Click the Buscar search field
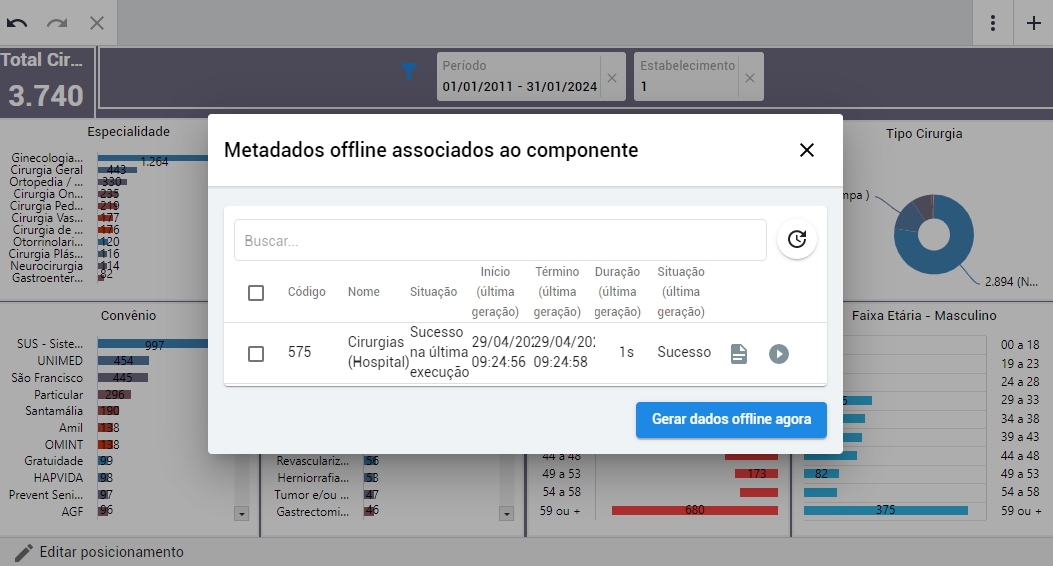The image size is (1053, 566). pyautogui.click(x=500, y=241)
